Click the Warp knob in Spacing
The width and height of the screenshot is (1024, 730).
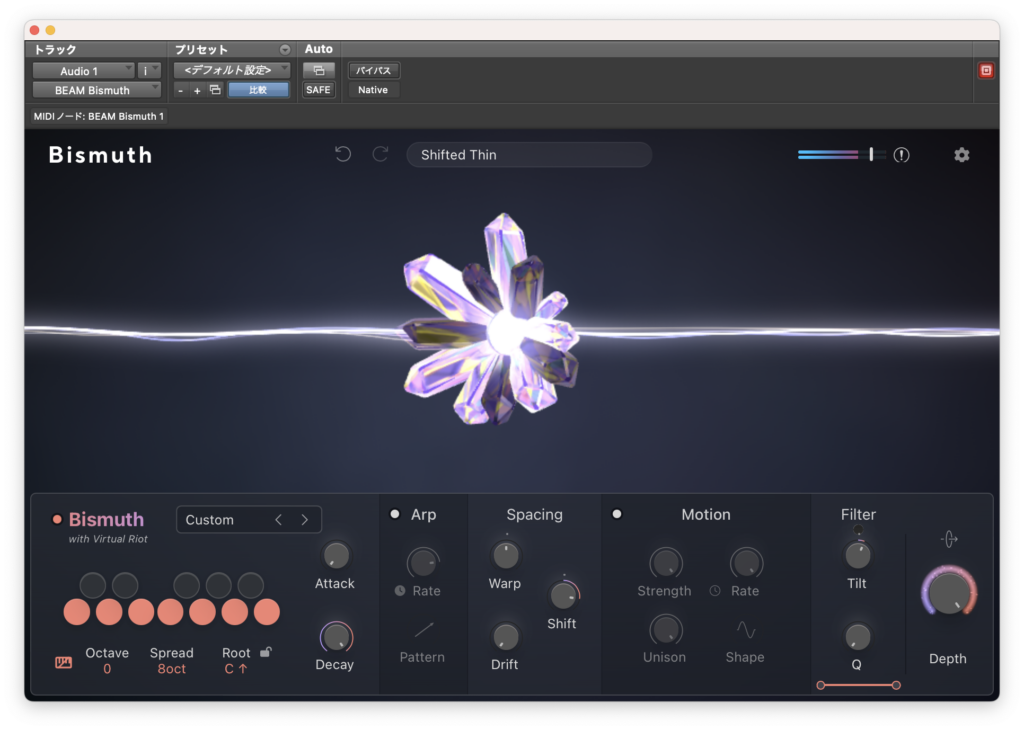tap(505, 556)
